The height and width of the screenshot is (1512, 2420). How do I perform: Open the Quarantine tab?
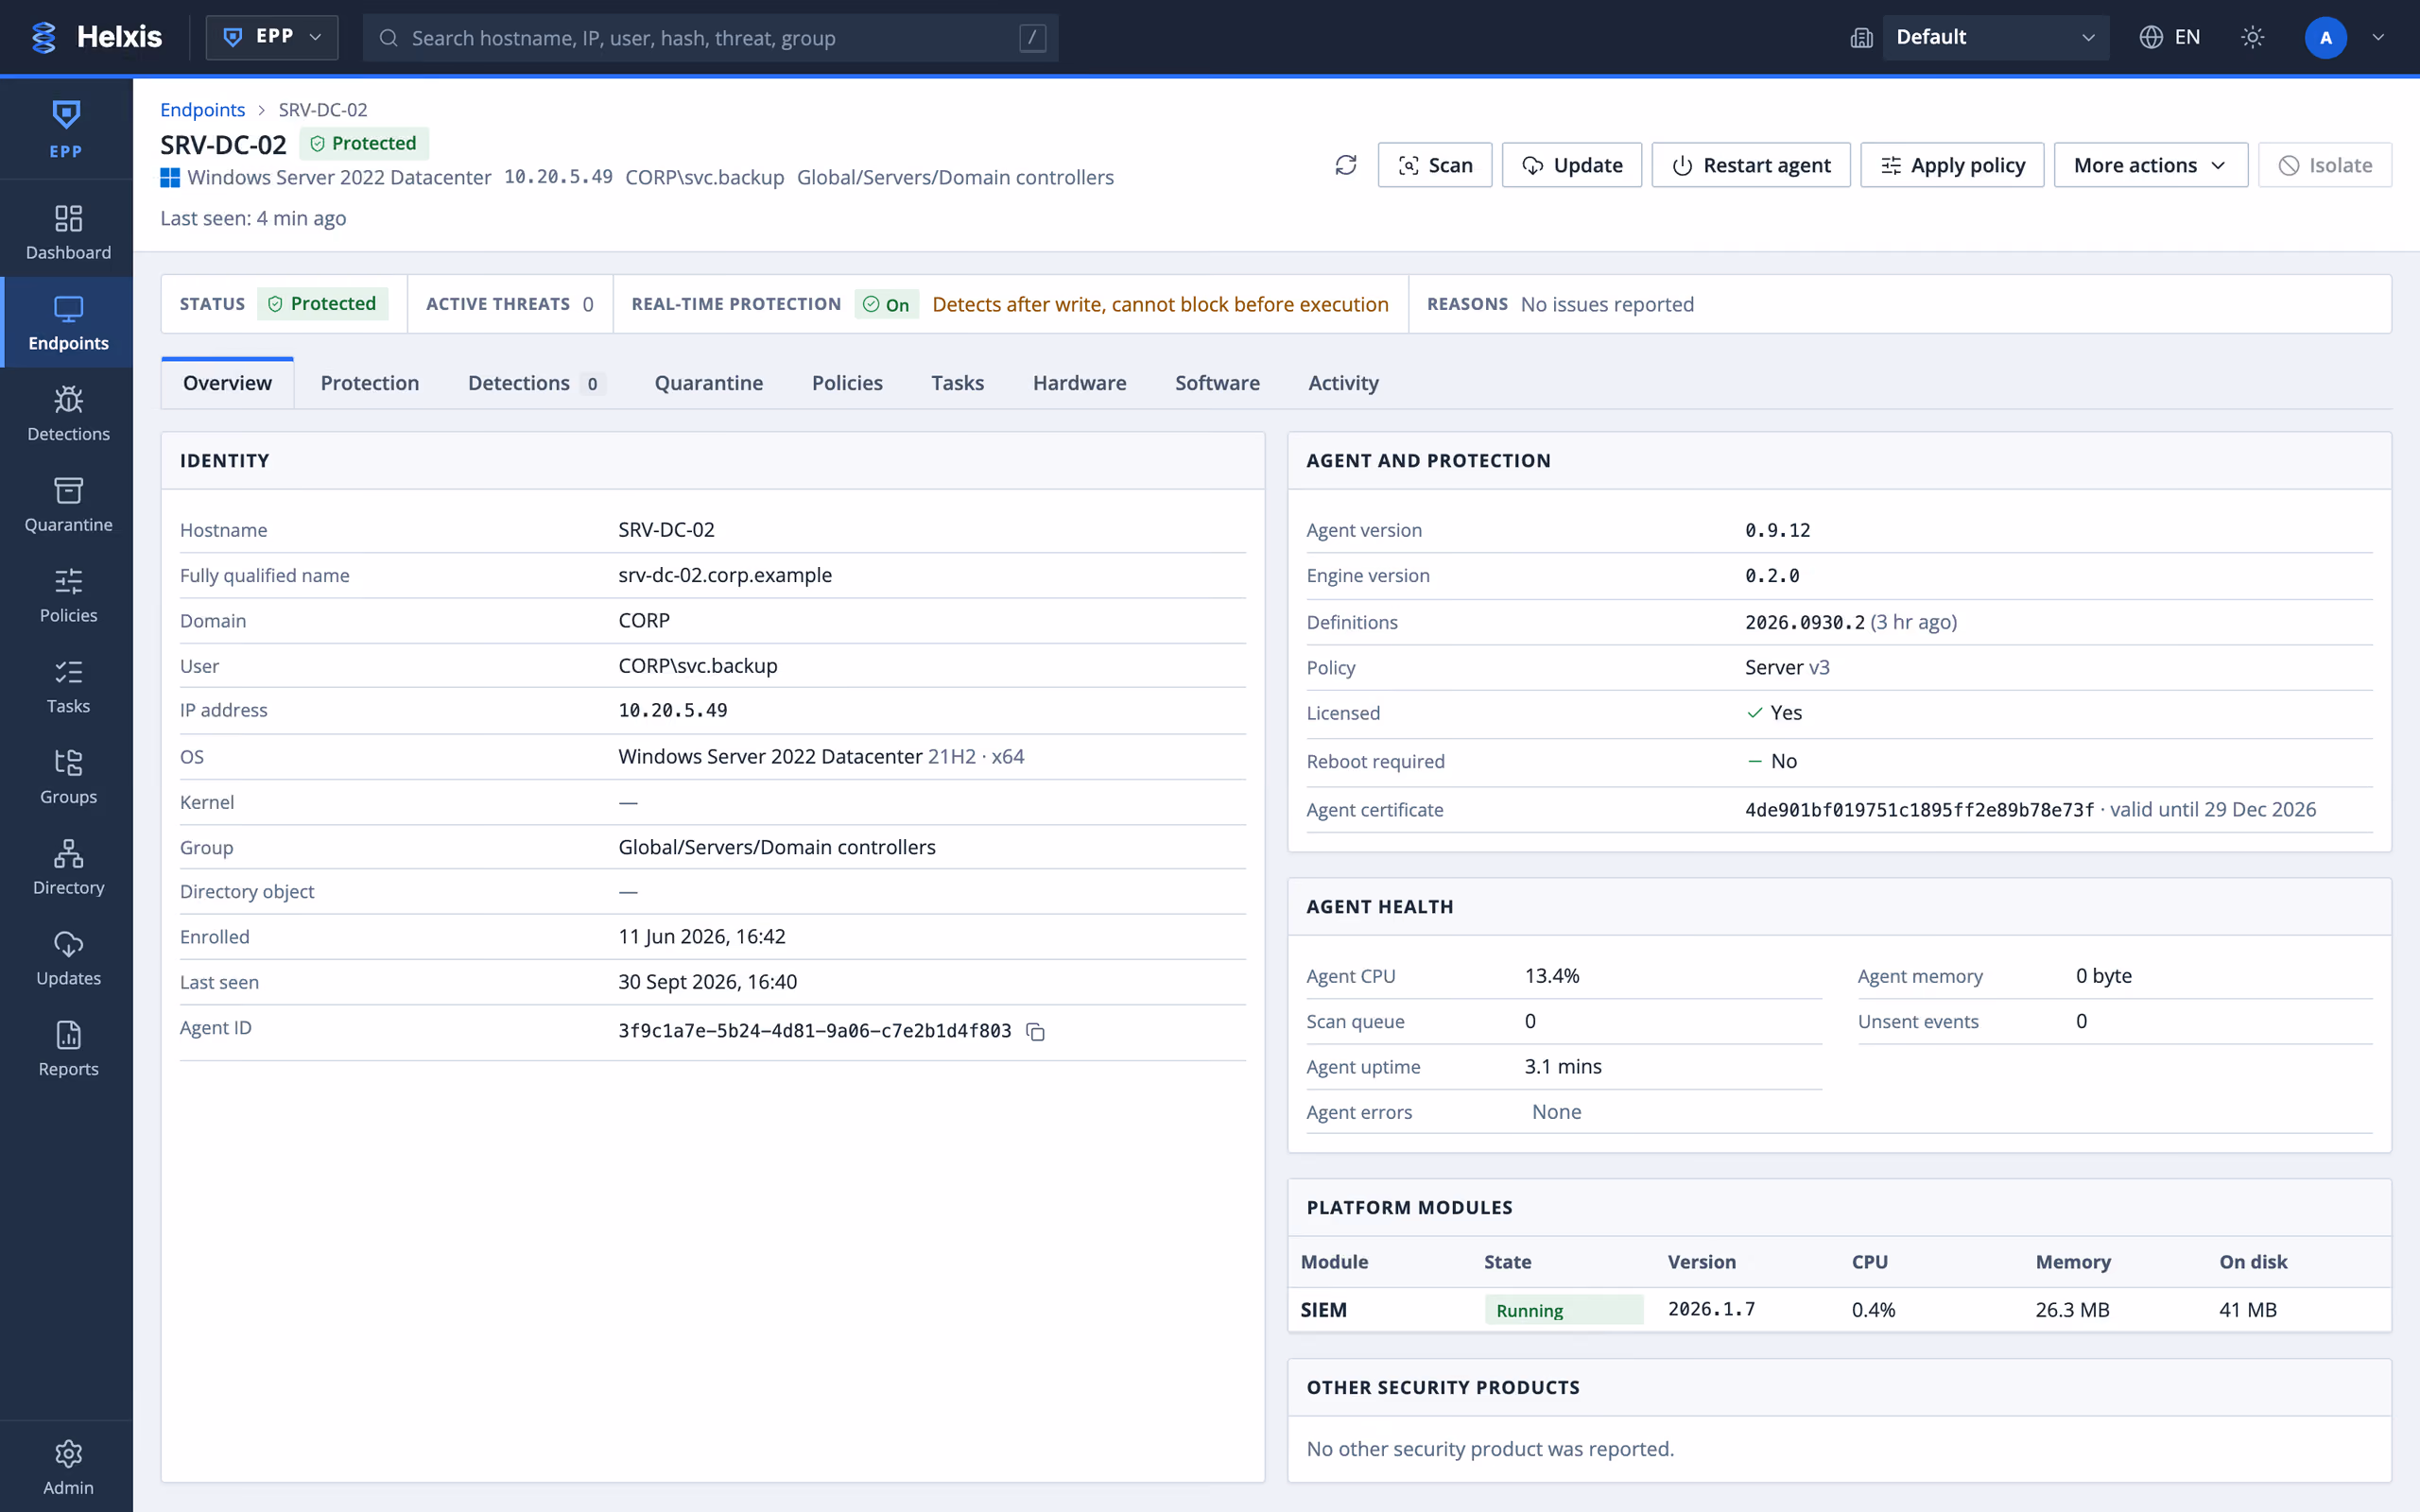(708, 383)
